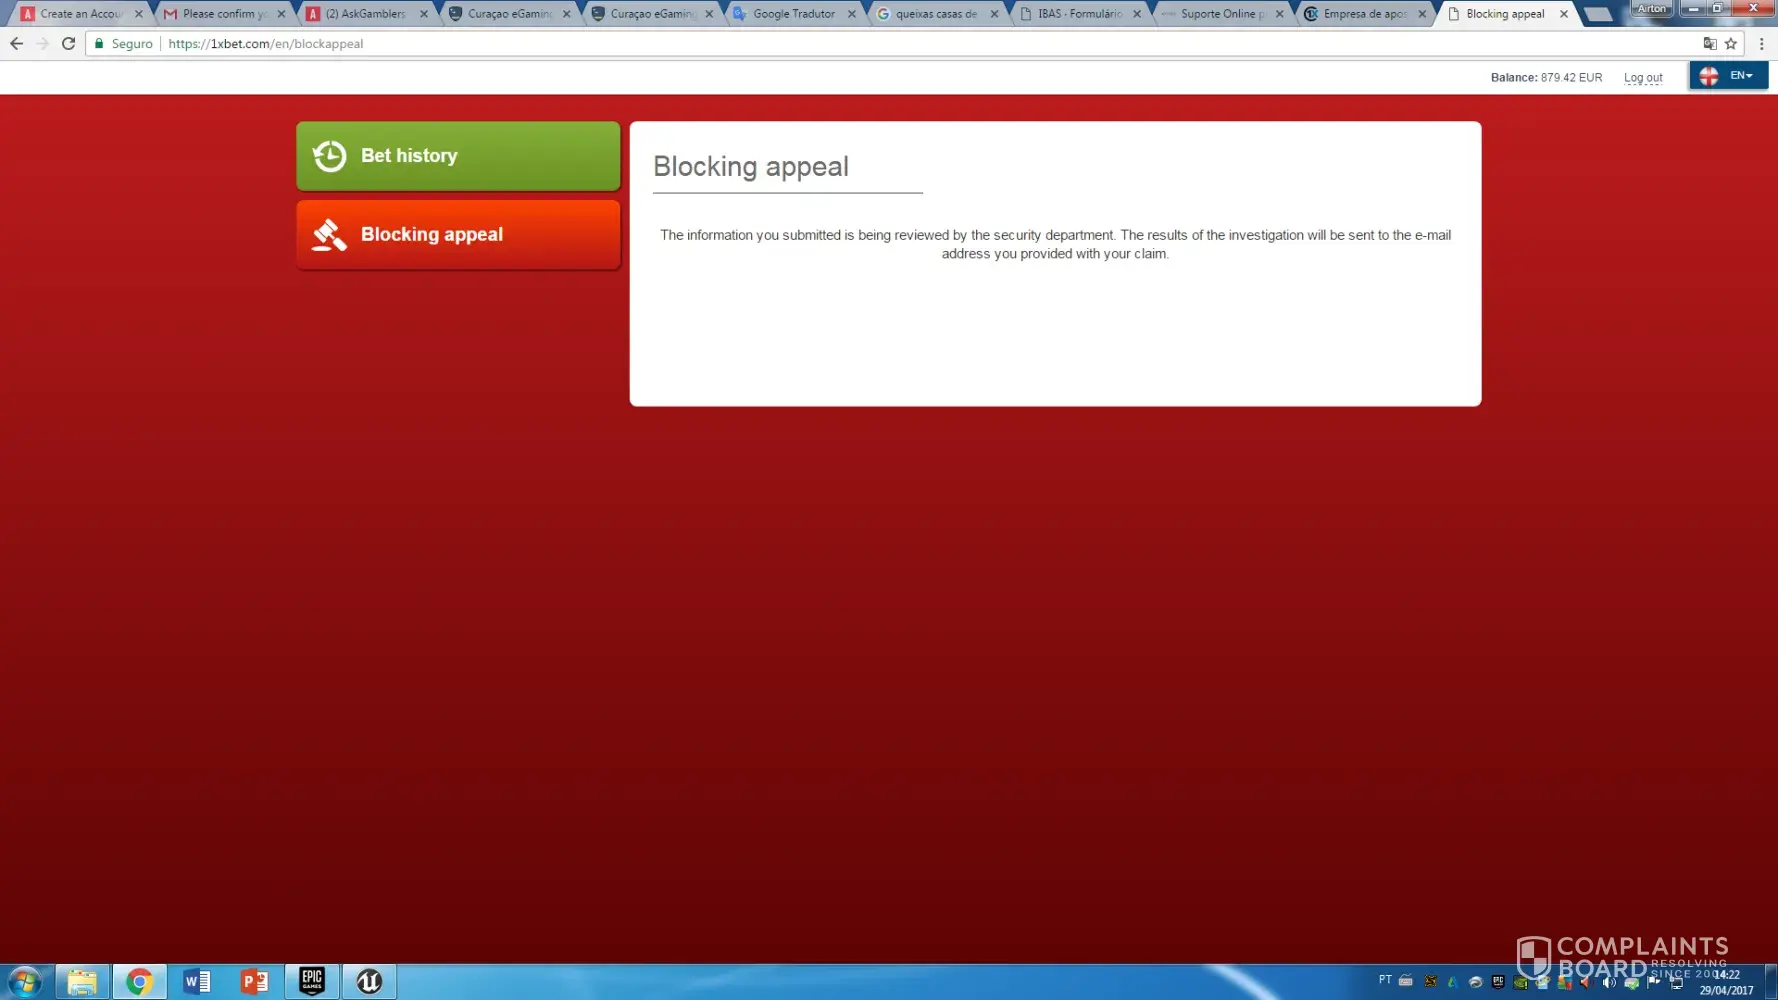Click the Airton profile button
Viewport: 1778px width, 1000px height.
coord(1652,8)
